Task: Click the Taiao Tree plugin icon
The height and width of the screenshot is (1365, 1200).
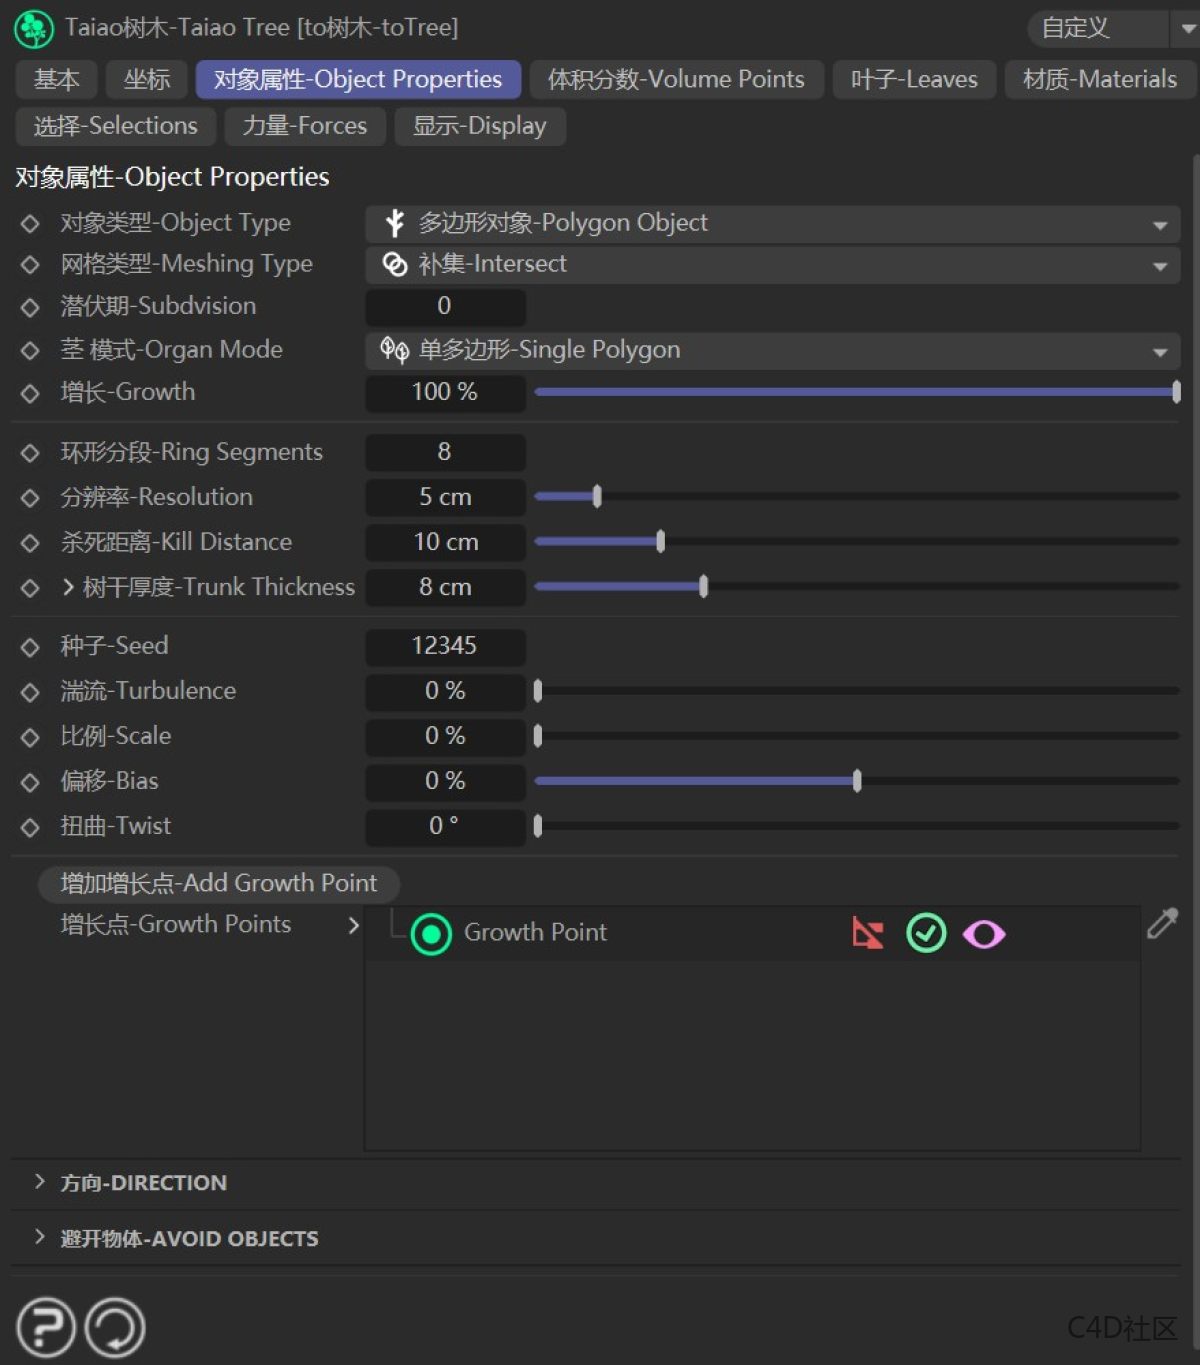Action: tap(33, 29)
